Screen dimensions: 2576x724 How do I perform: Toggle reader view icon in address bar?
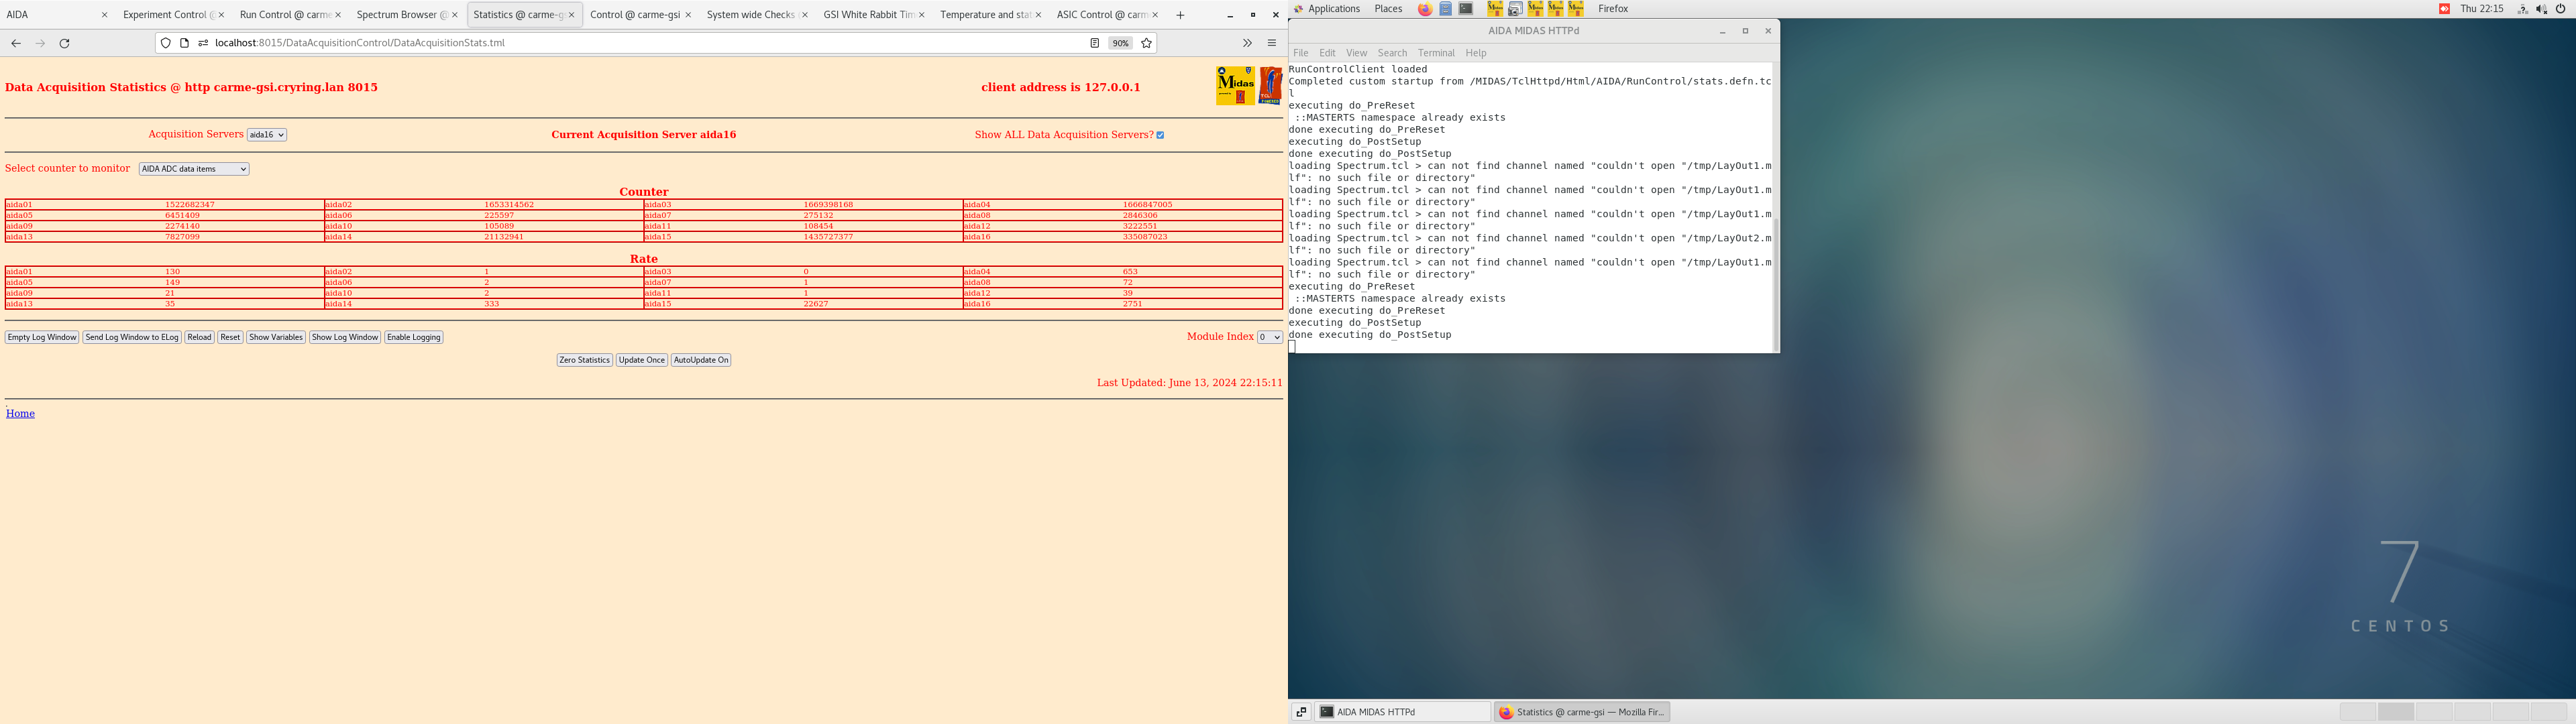click(x=1094, y=43)
